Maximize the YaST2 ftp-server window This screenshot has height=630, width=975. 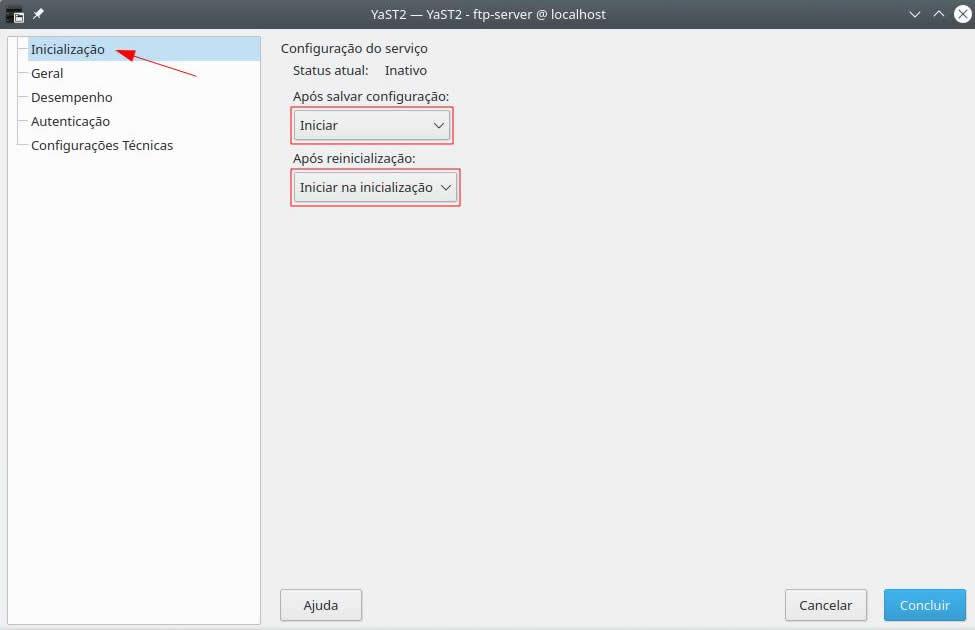click(938, 14)
